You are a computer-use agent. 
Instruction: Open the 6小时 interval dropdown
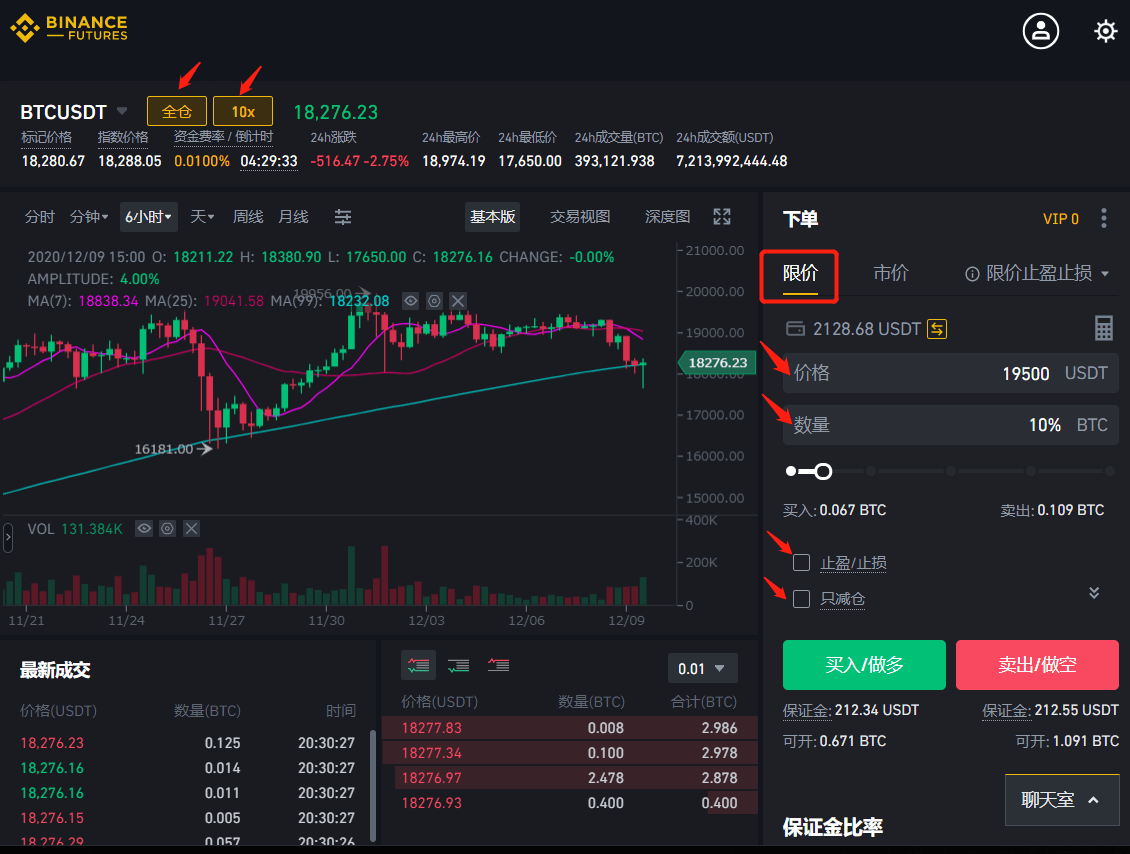click(148, 217)
